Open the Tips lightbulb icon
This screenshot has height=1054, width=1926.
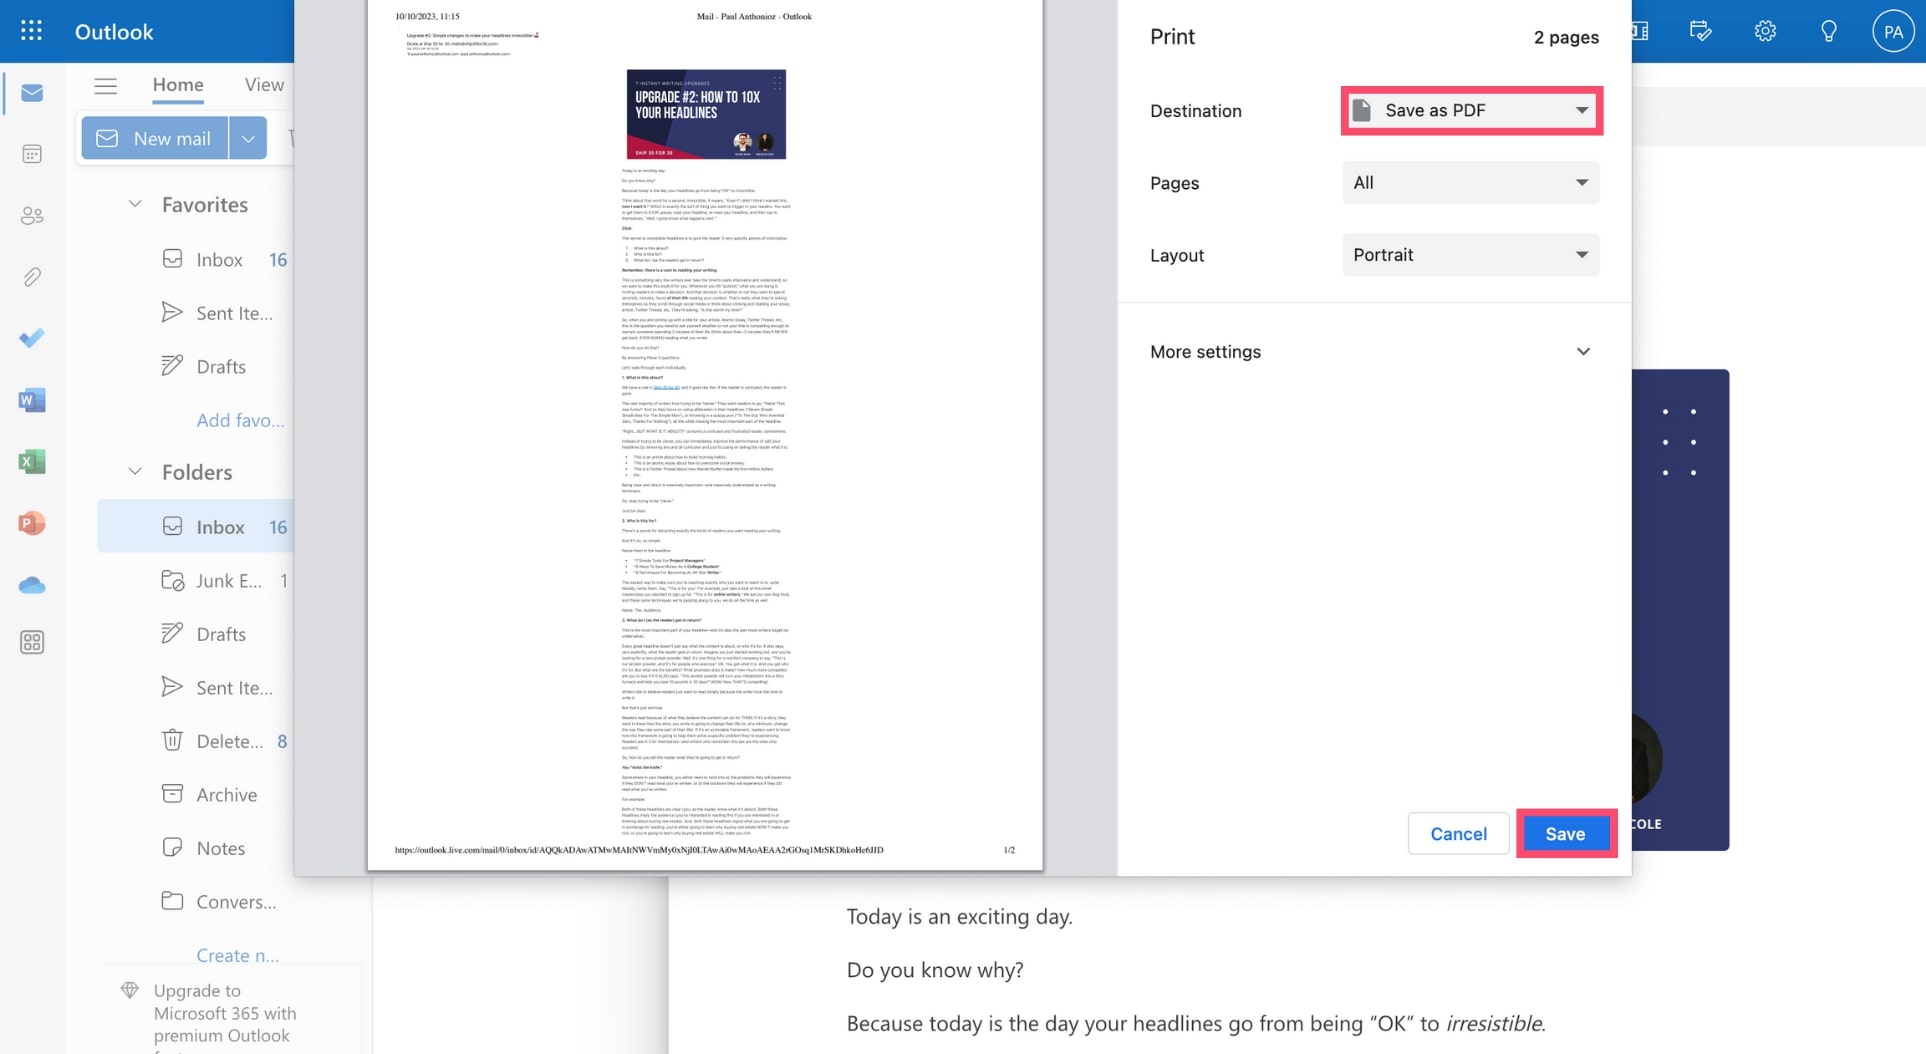[x=1828, y=31]
